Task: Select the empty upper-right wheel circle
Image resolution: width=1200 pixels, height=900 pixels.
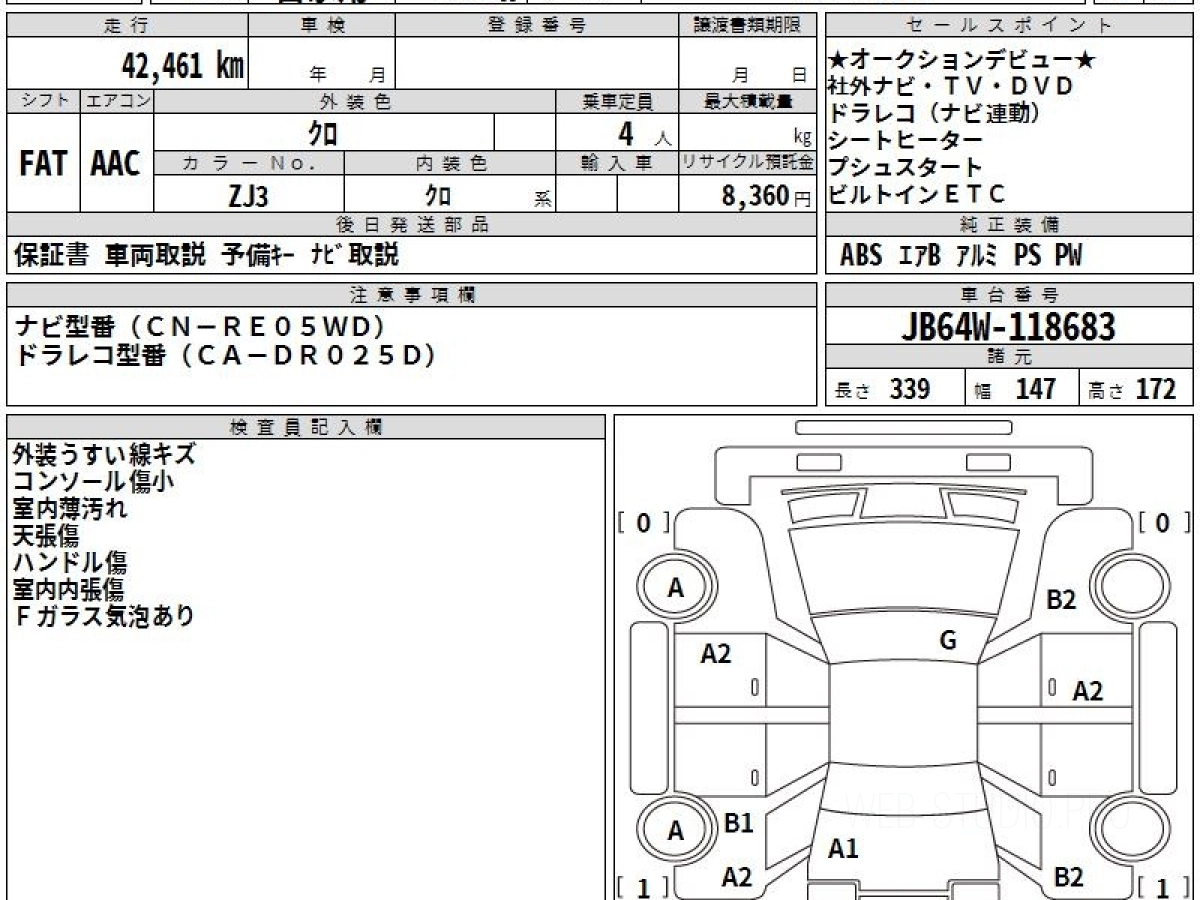Action: point(1127,589)
